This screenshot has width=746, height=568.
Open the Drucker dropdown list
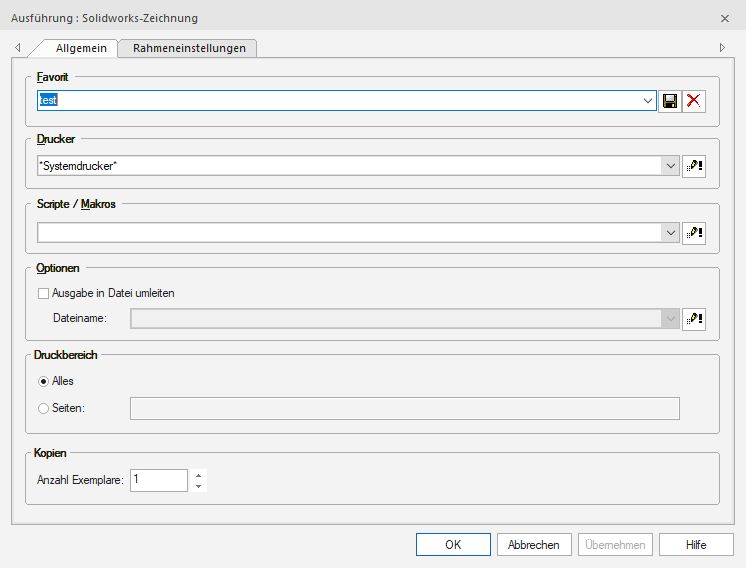[x=670, y=166]
